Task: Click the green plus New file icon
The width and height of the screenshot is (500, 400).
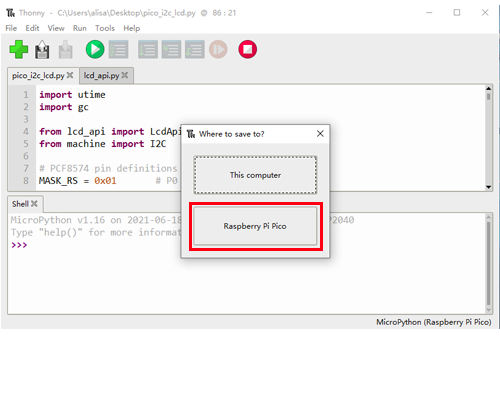Action: (19, 49)
